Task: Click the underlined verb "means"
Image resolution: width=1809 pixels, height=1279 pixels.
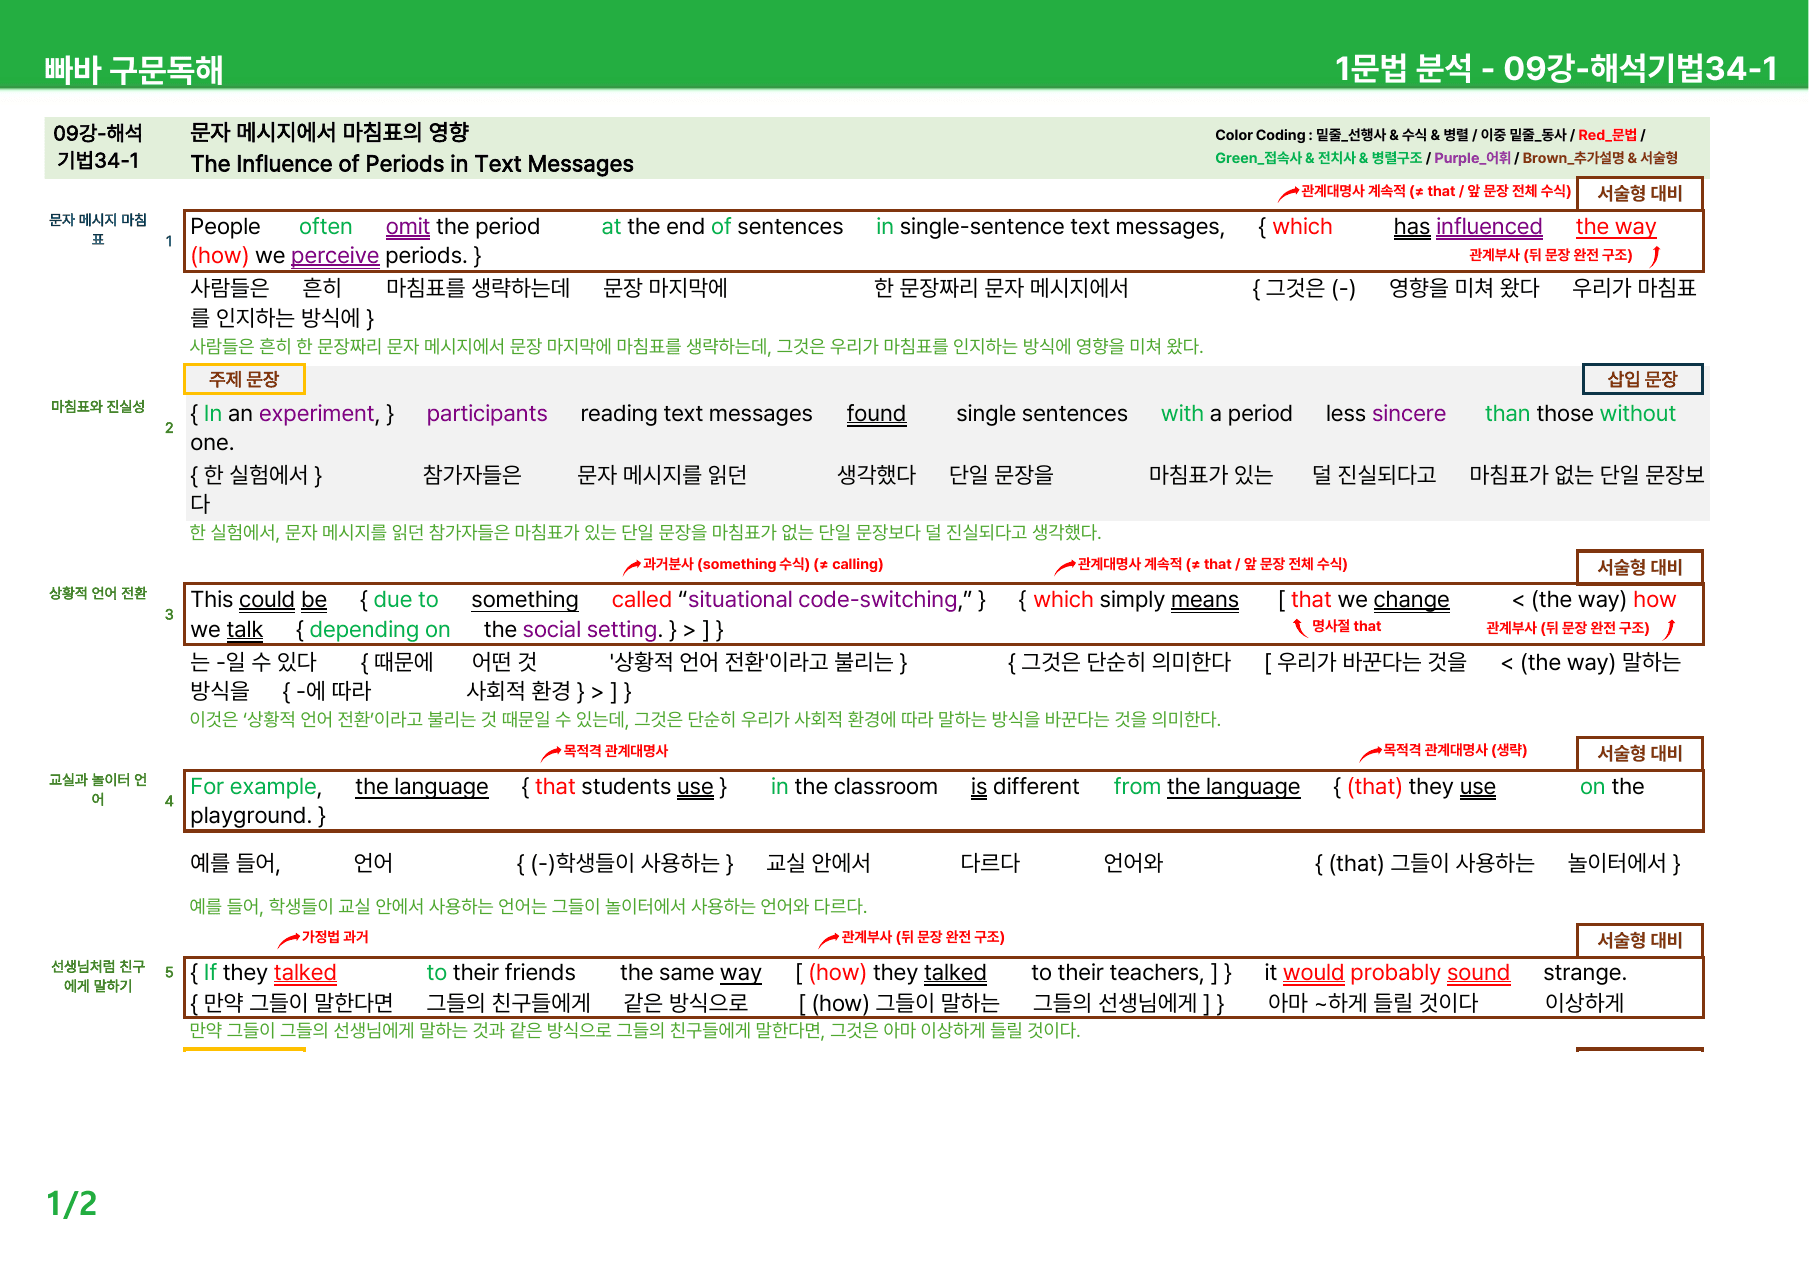Action: click(x=1205, y=600)
